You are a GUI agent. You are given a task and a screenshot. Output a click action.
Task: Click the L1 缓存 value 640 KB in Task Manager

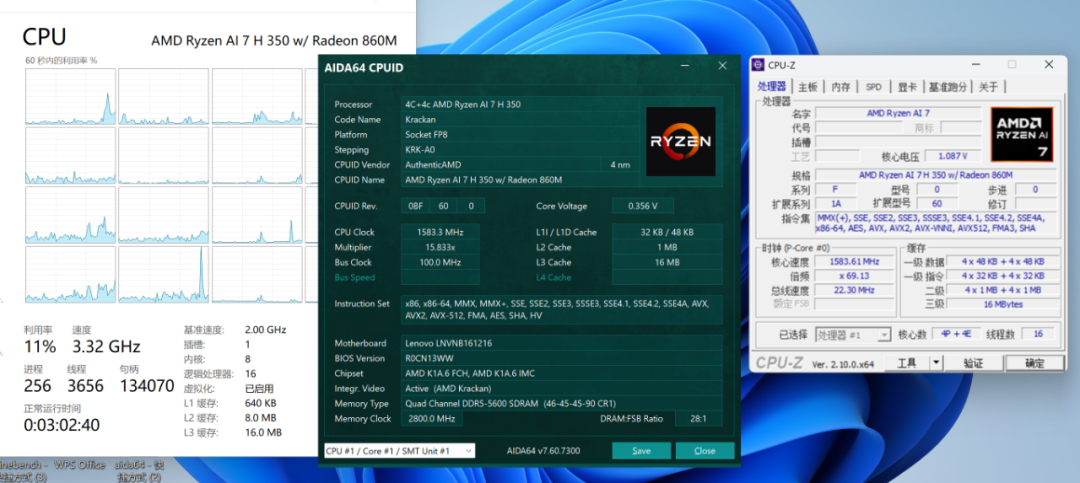(262, 403)
